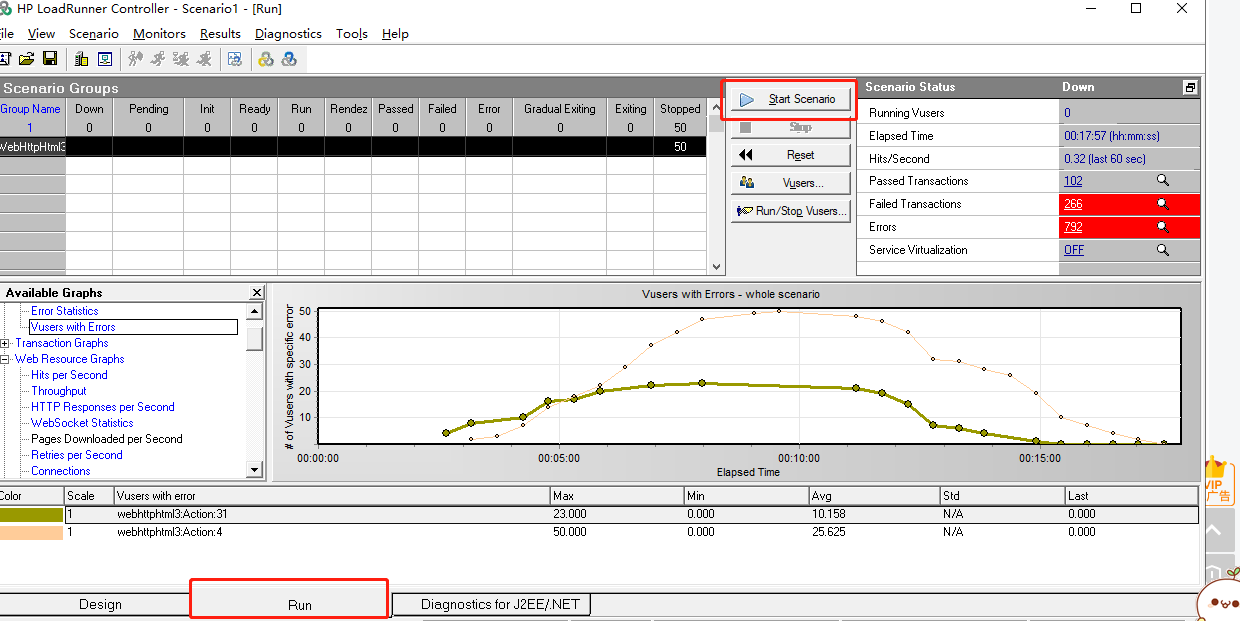Click the Service Virtualization OFF link
This screenshot has width=1240, height=621.
tap(1074, 250)
